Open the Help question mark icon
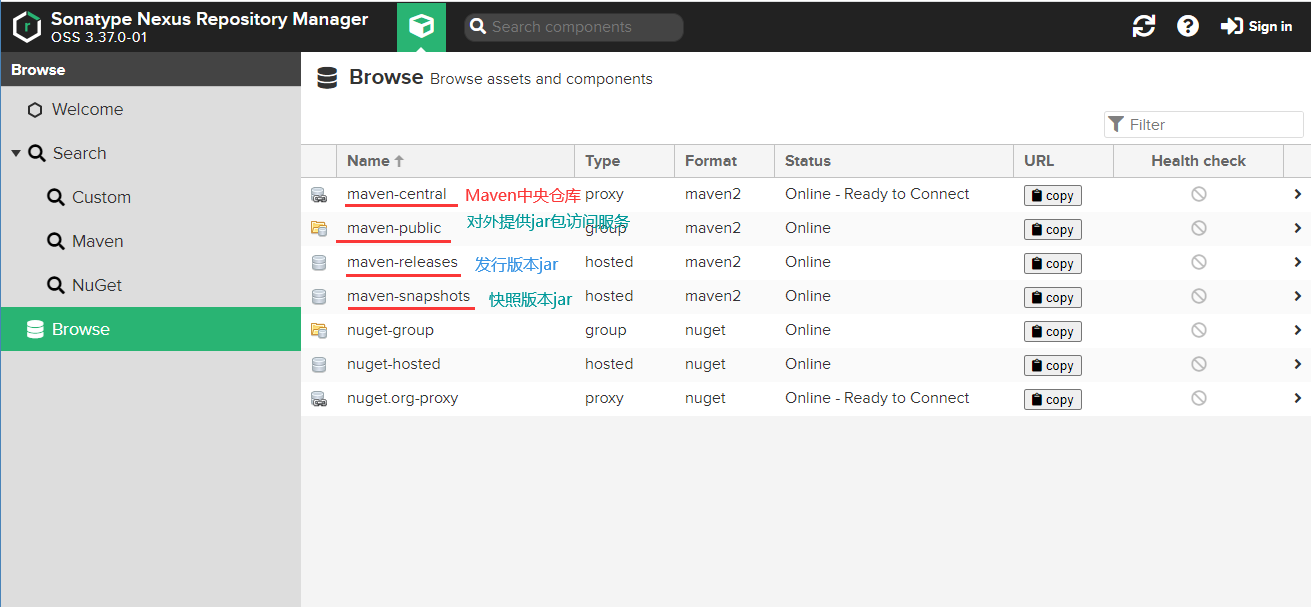The height and width of the screenshot is (607, 1311). [1188, 27]
